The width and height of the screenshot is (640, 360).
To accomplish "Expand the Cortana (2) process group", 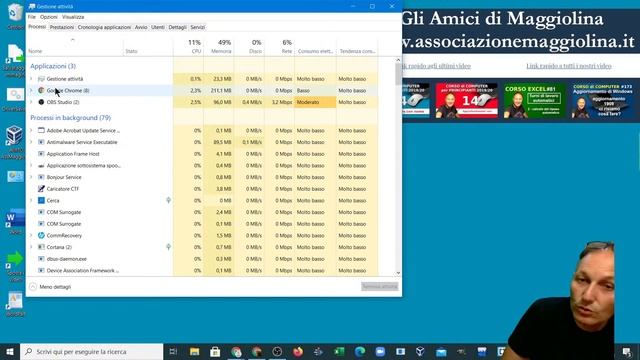I will point(31,247).
